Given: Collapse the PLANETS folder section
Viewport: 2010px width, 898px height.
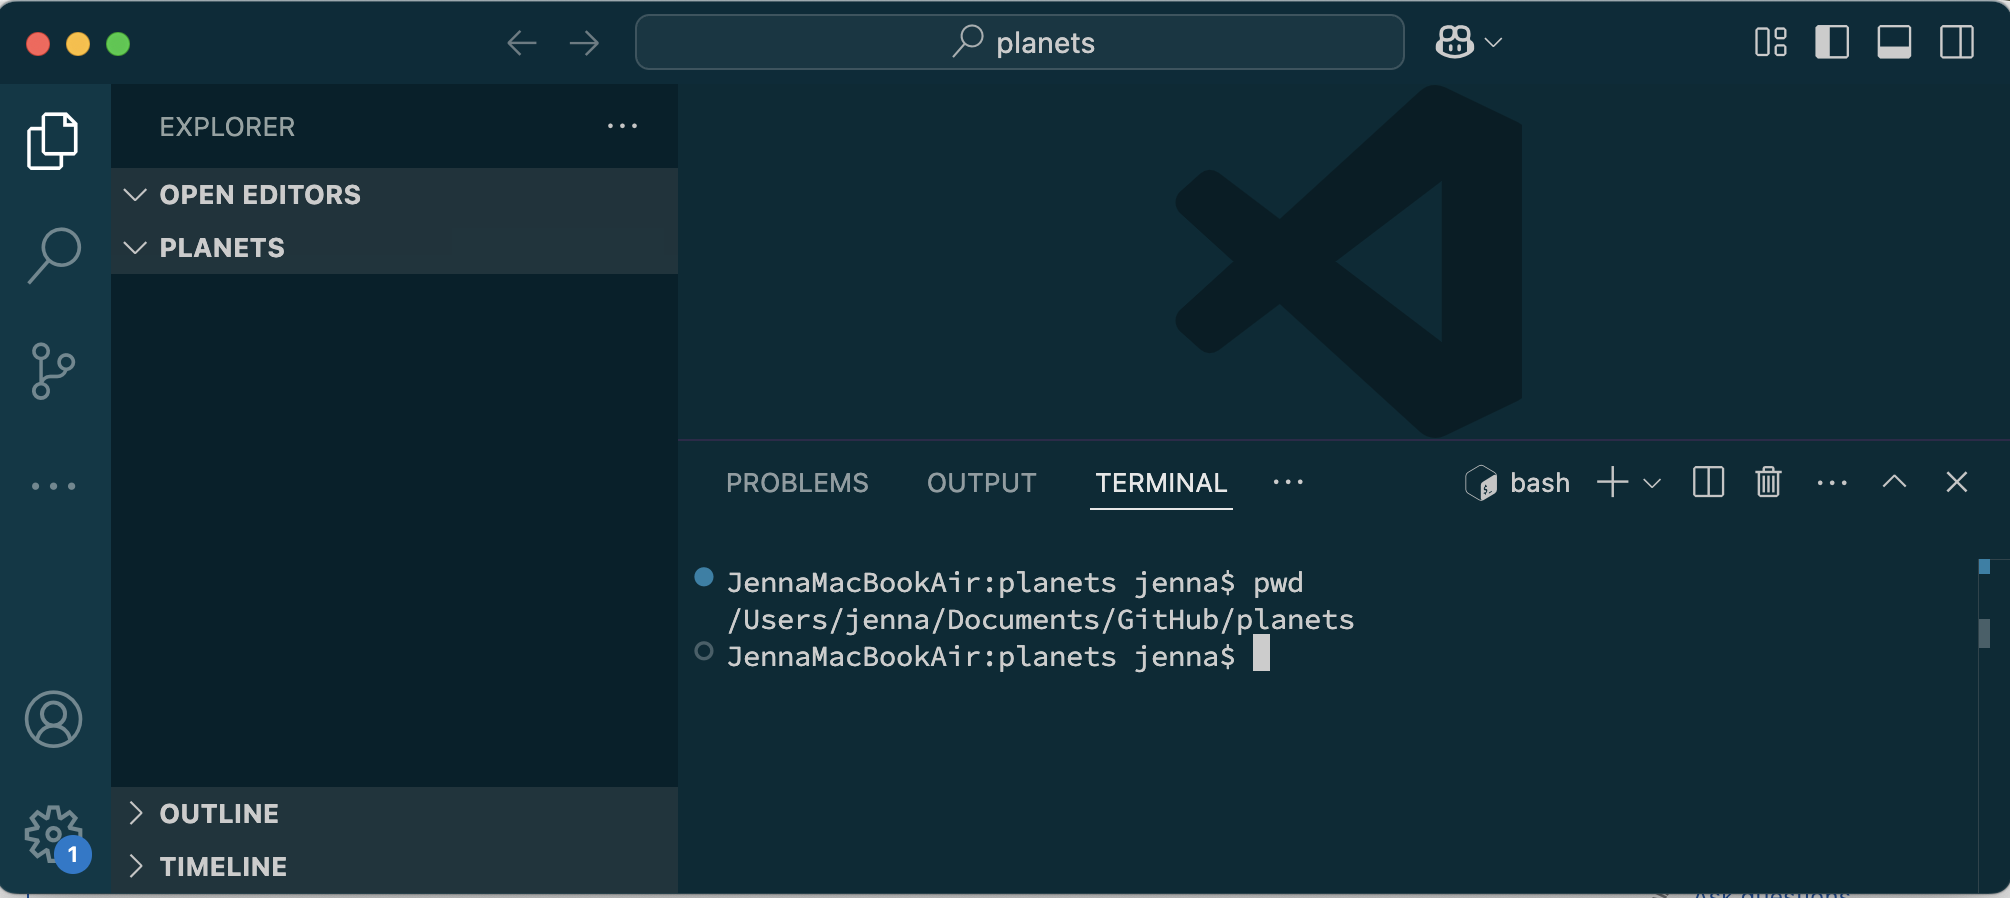Looking at the screenshot, I should [394, 247].
